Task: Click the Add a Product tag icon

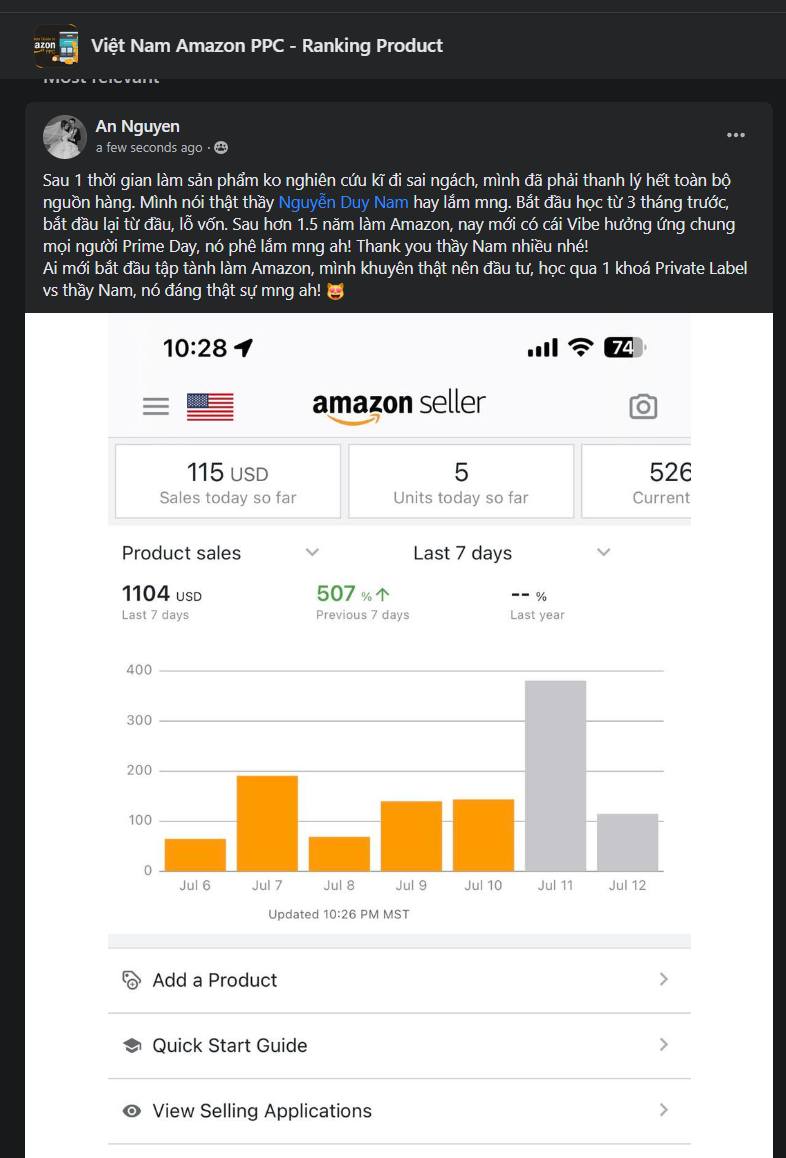Action: tap(131, 980)
